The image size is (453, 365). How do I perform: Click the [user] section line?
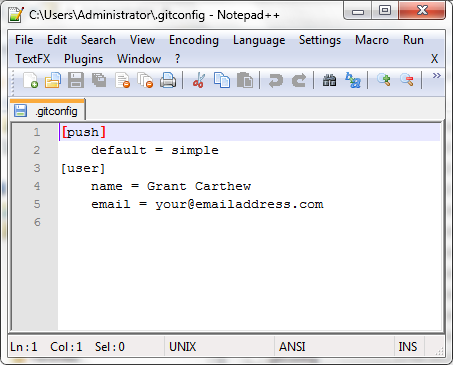pyautogui.click(x=83, y=168)
